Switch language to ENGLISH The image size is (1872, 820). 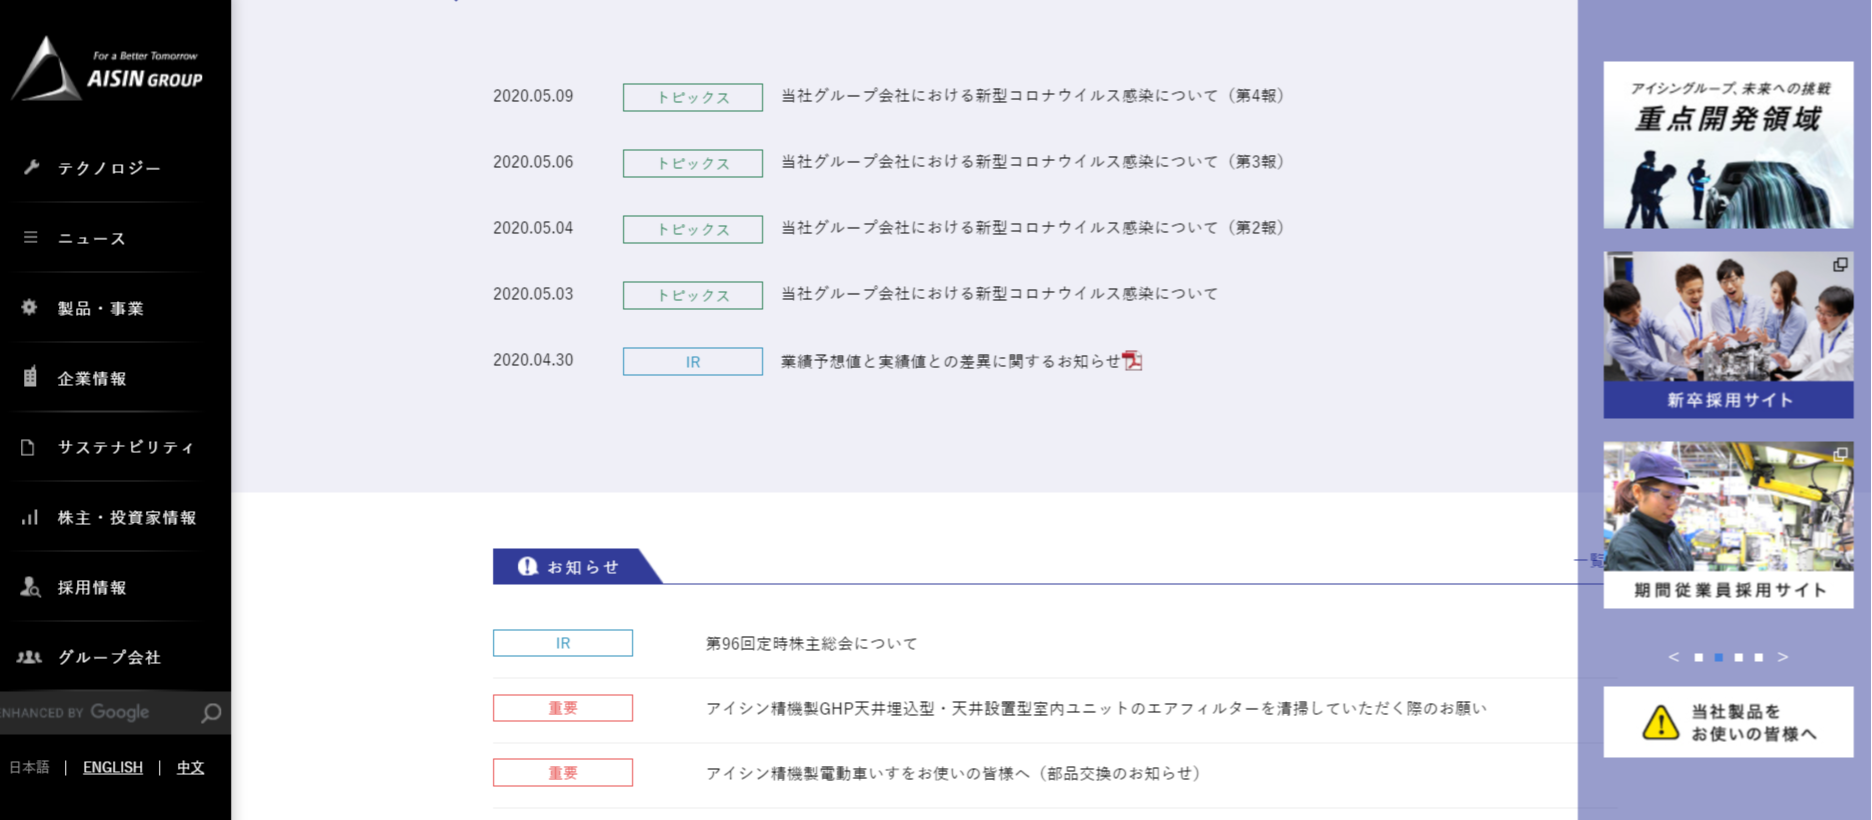(113, 767)
